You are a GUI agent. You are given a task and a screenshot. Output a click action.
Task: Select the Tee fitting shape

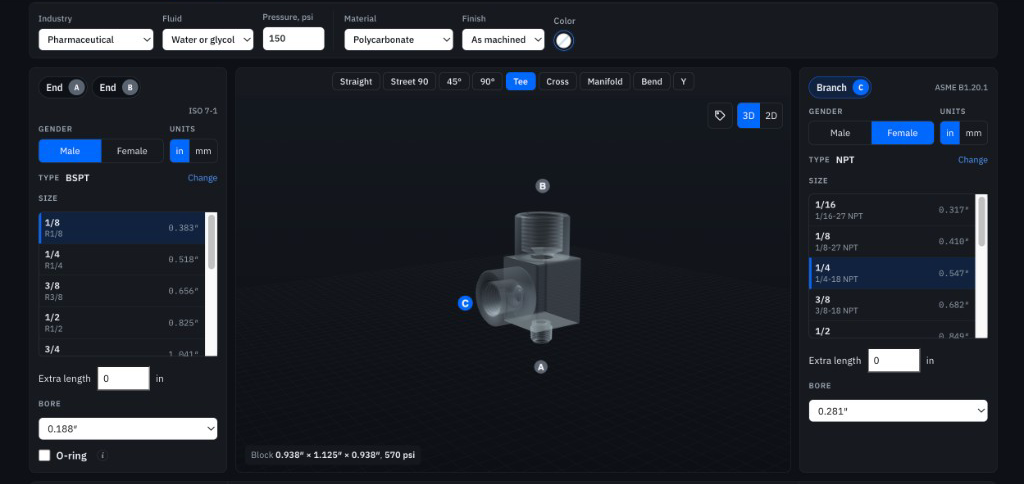pyautogui.click(x=520, y=82)
